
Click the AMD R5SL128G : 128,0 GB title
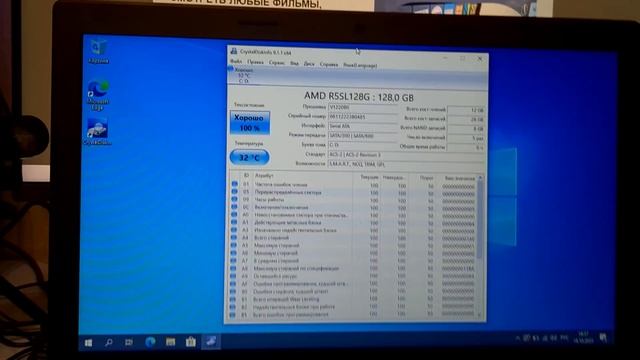358,97
